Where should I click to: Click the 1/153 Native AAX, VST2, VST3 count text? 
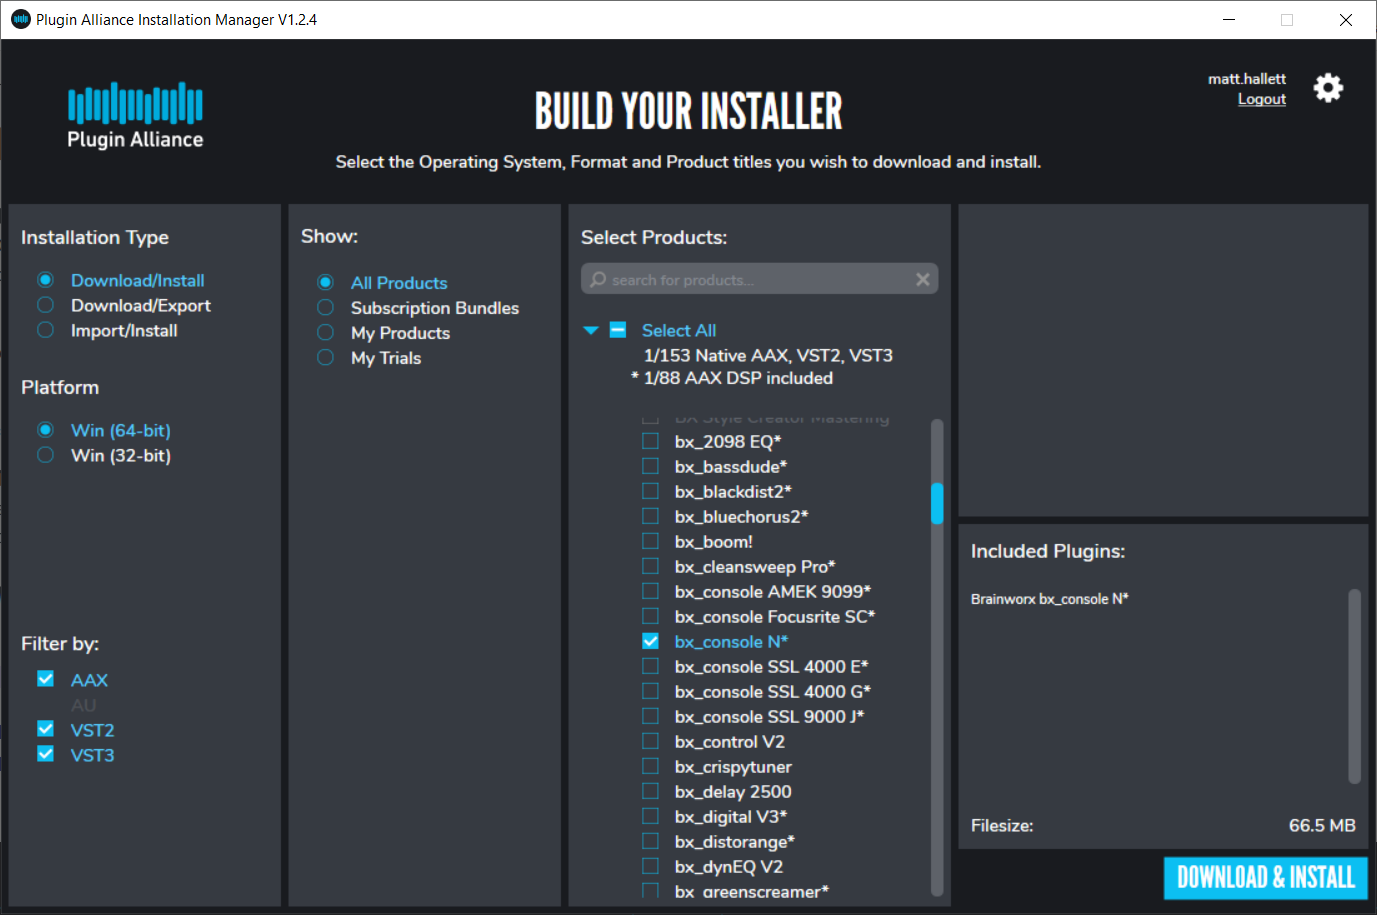[768, 355]
